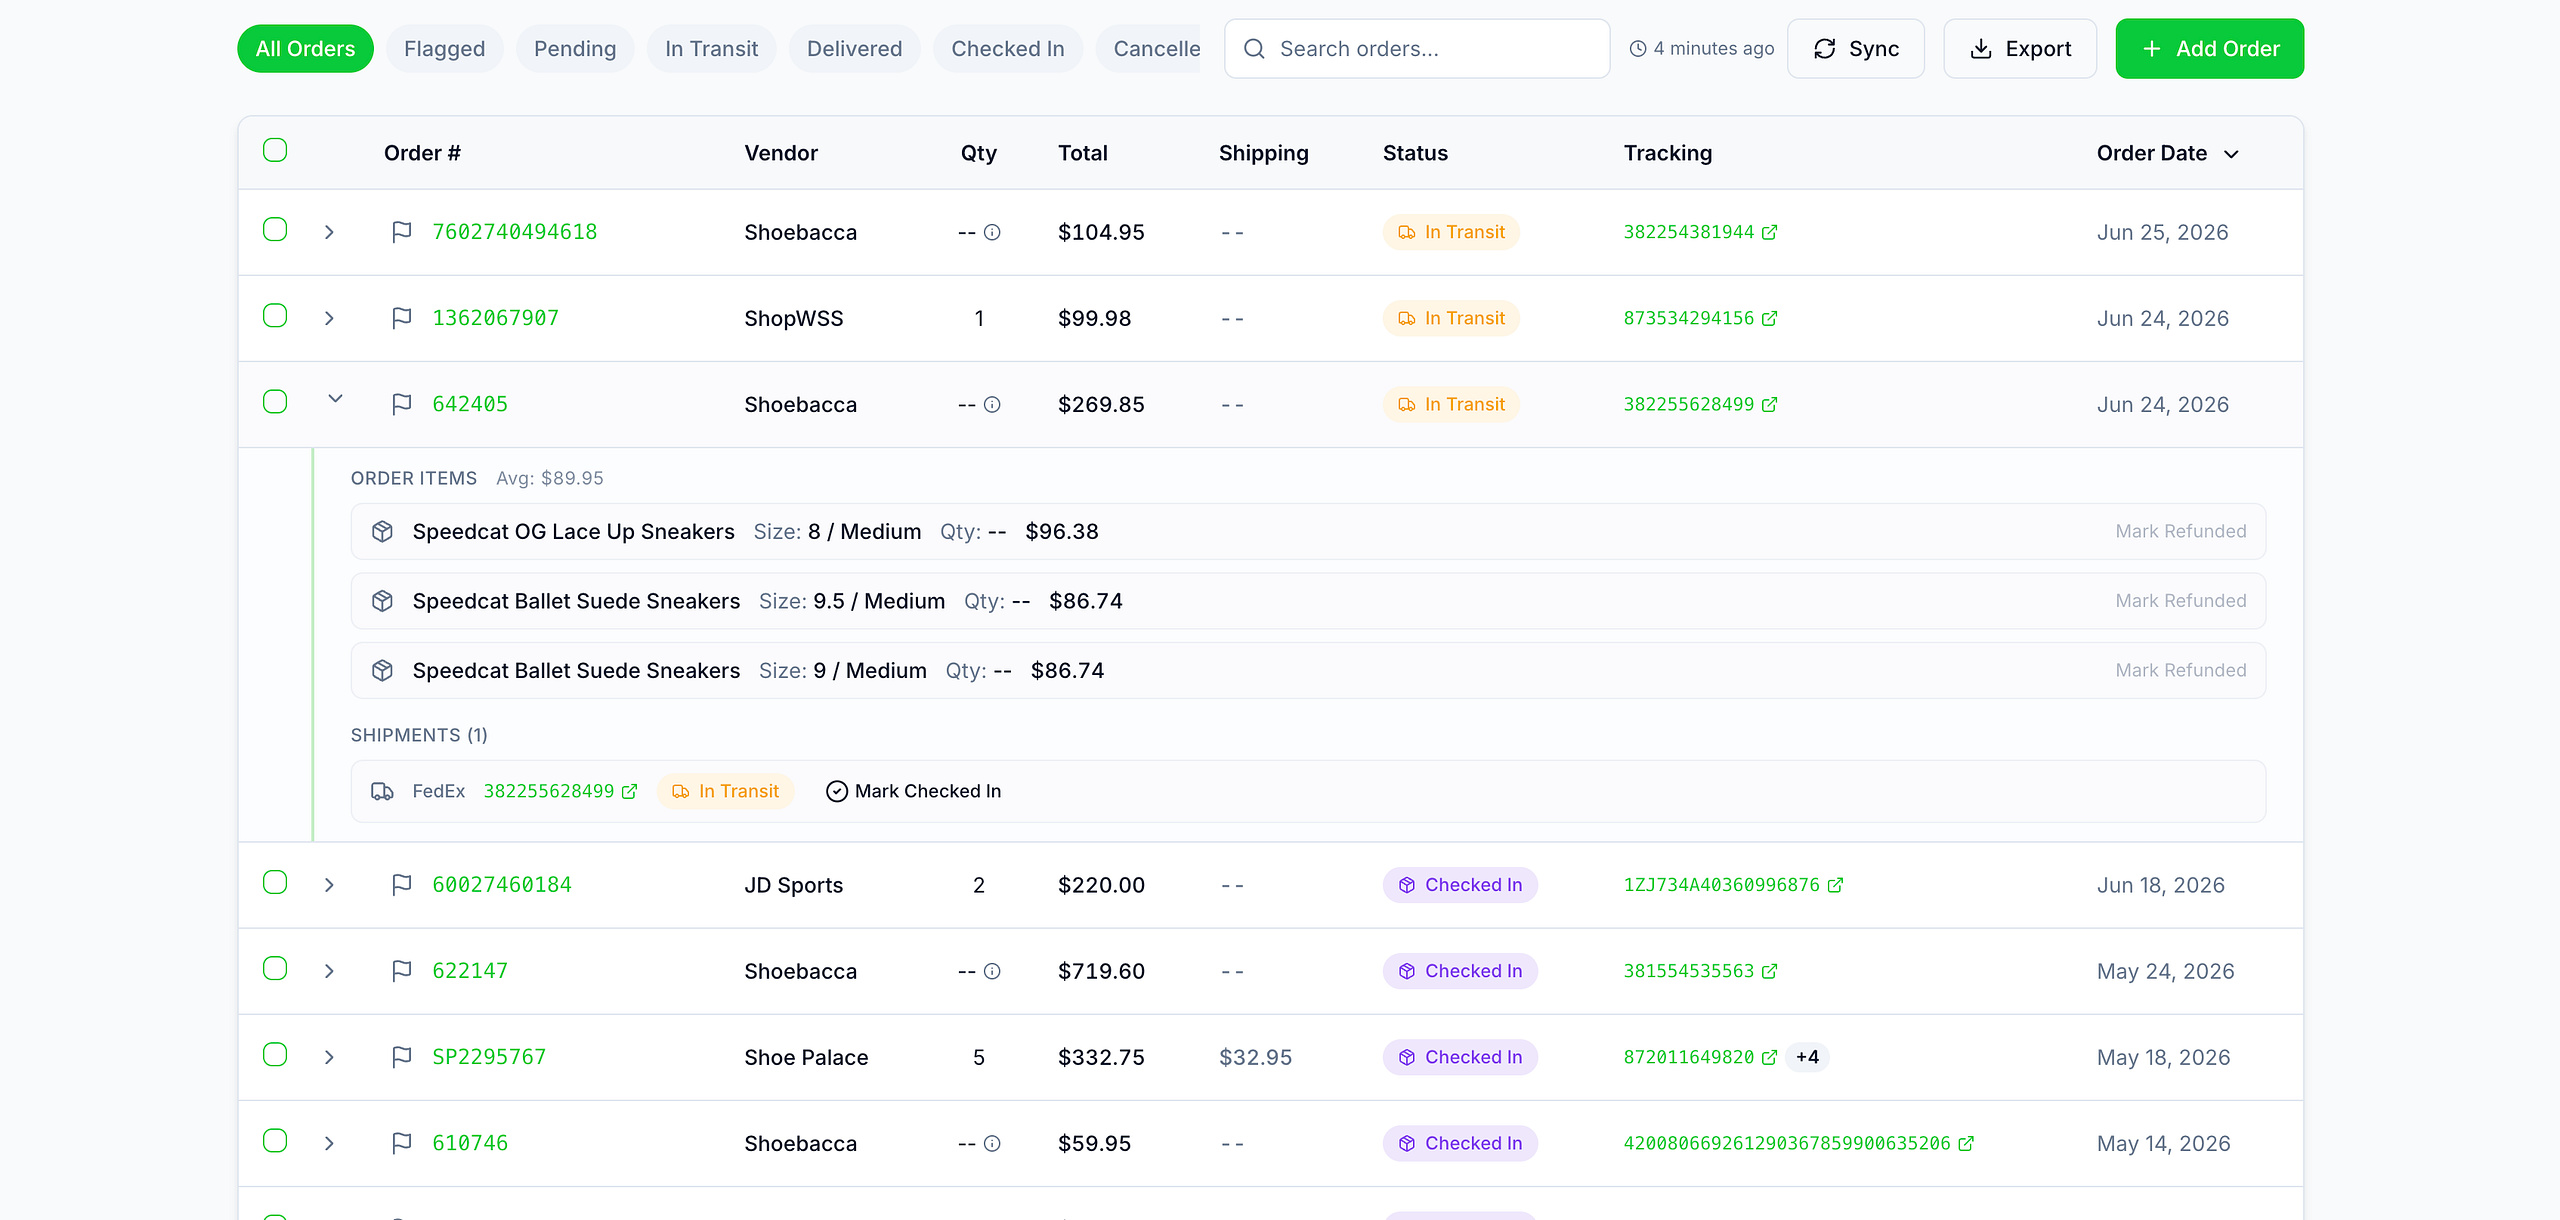Click quantity info icon for order 642405
This screenshot has width=2560, height=1220.
tap(992, 404)
